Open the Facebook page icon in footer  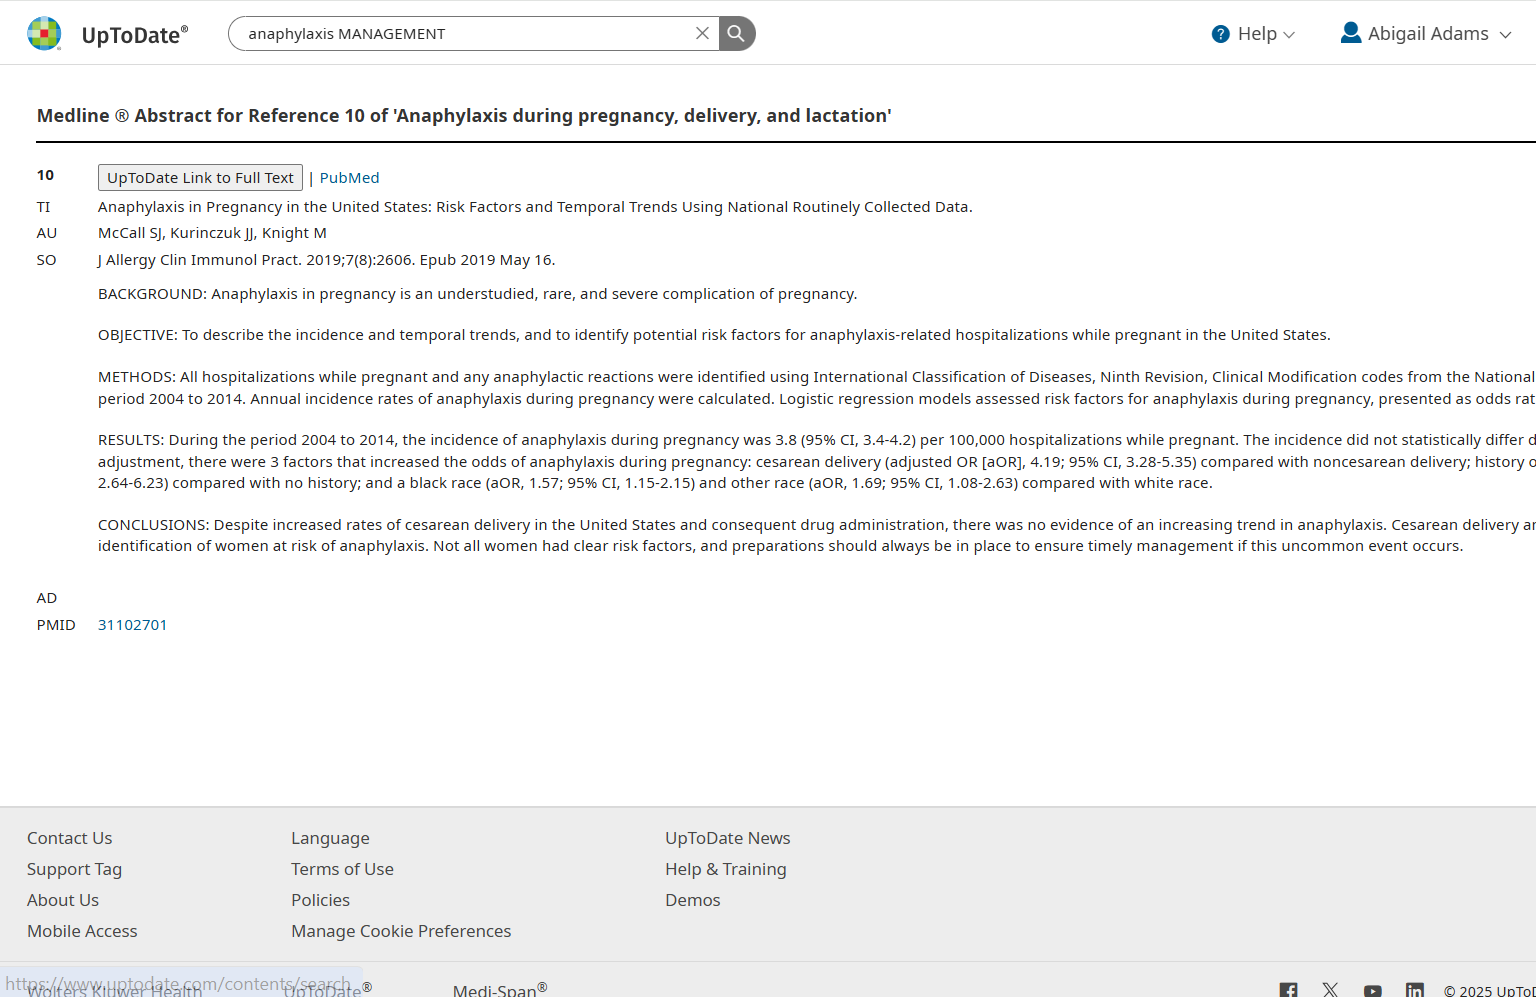point(1288,990)
